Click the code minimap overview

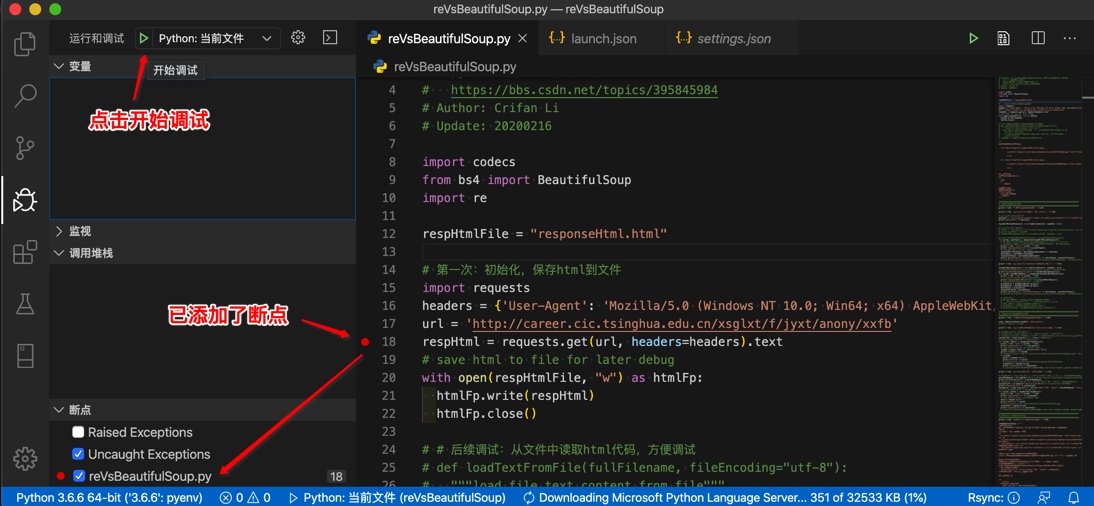(1040, 279)
